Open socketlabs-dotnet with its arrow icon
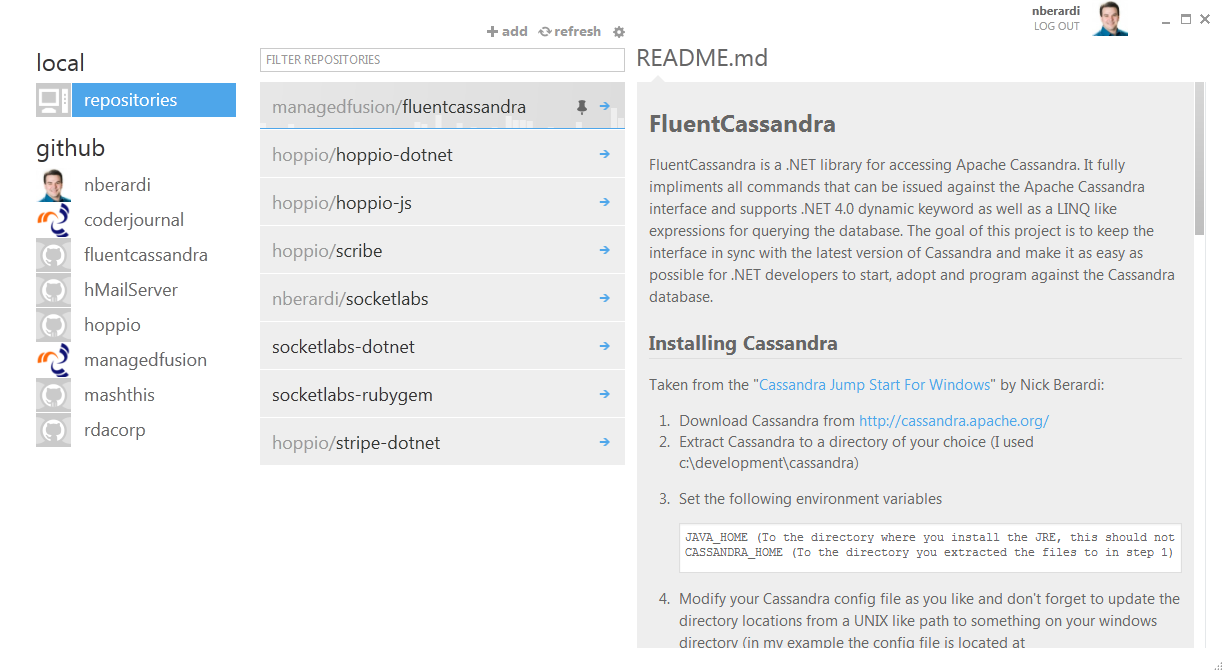 click(605, 346)
